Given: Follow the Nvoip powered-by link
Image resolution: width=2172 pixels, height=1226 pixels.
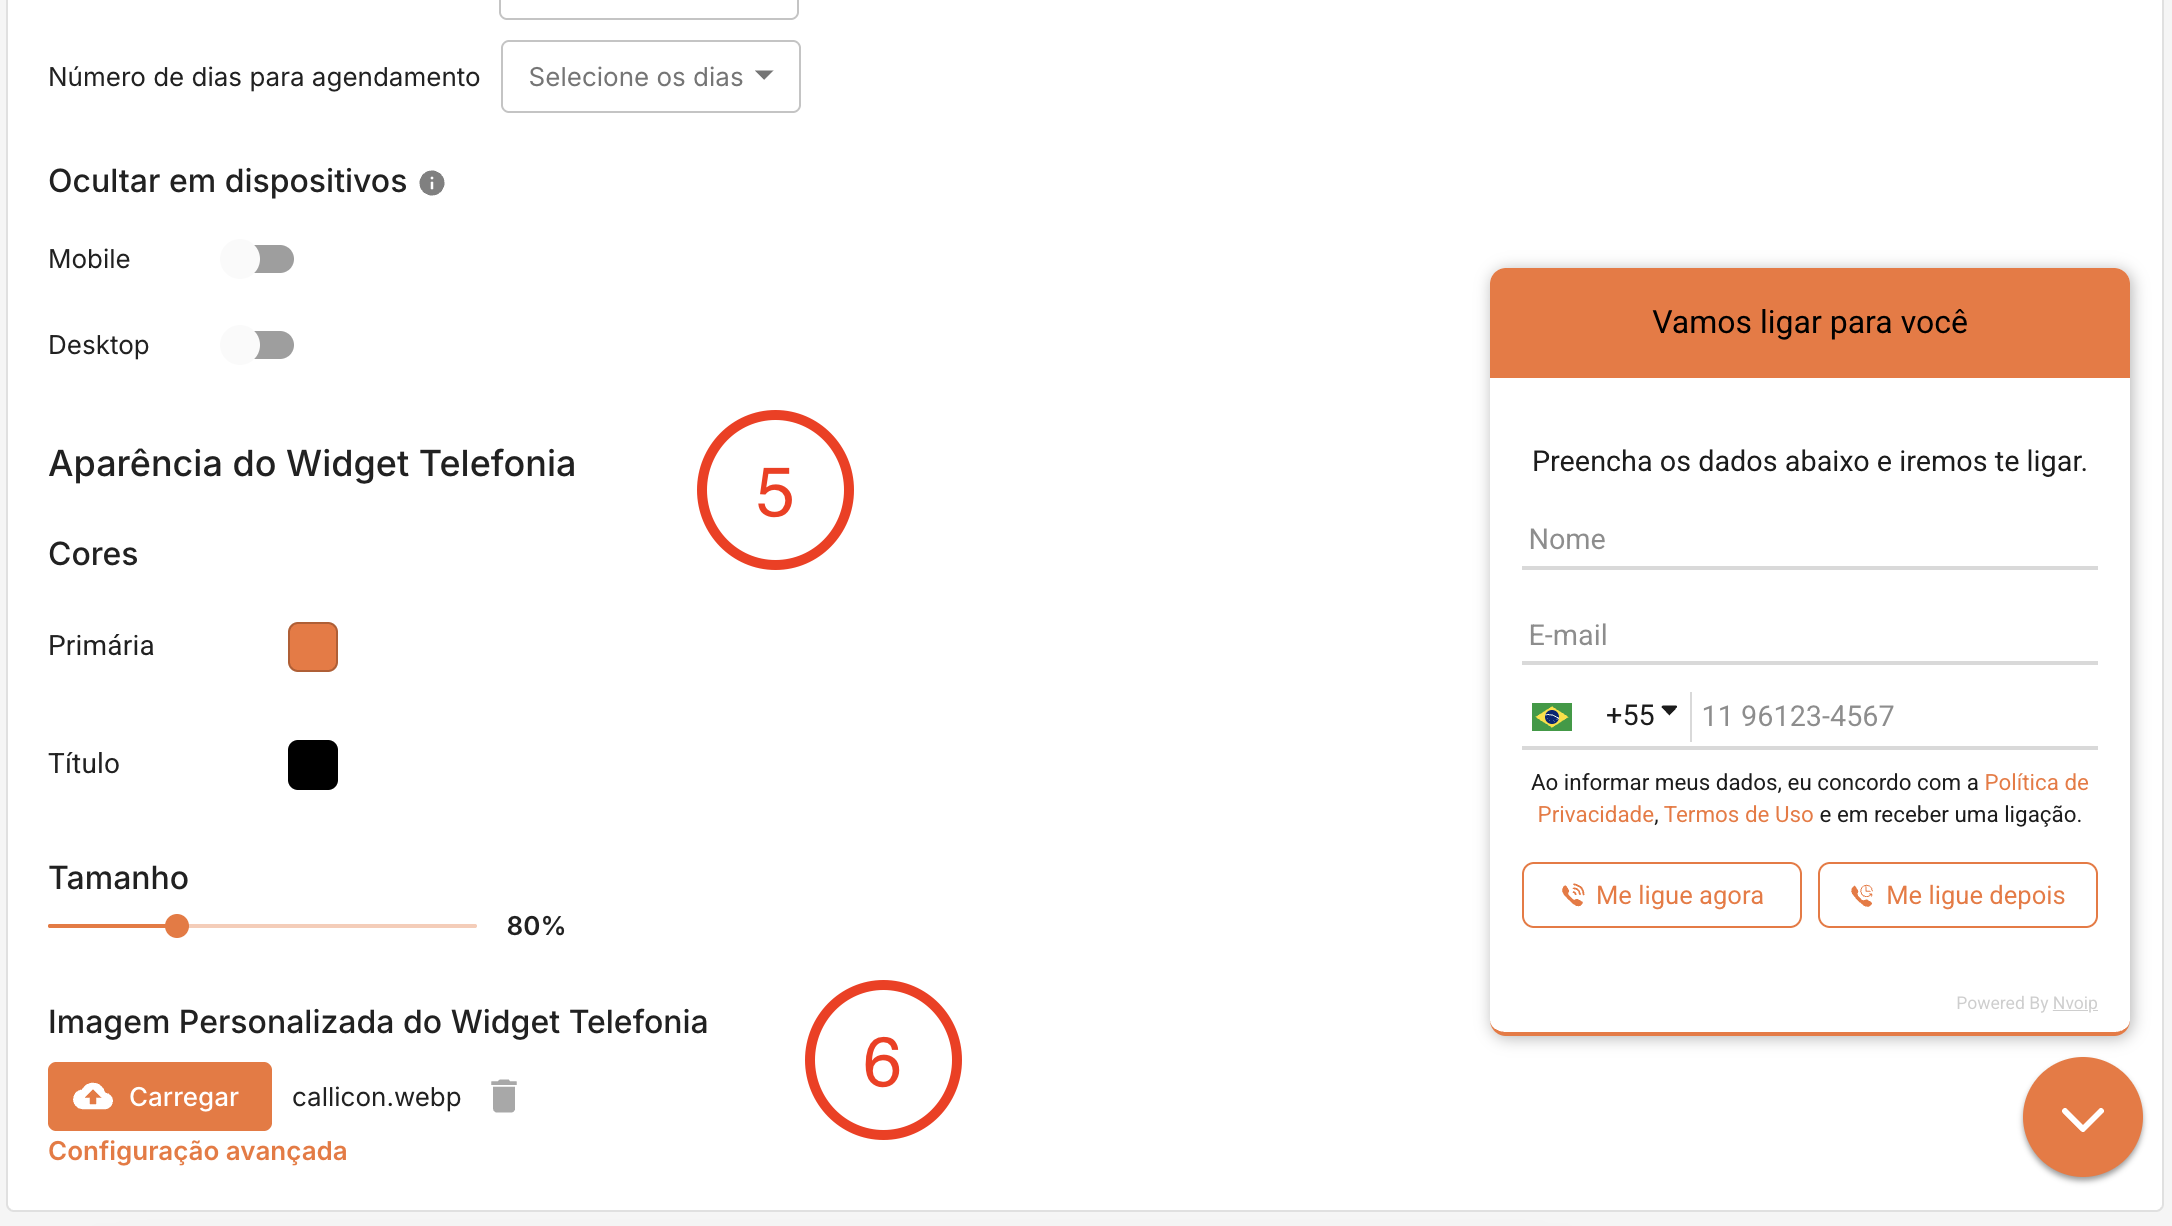Looking at the screenshot, I should pyautogui.click(x=2075, y=1003).
